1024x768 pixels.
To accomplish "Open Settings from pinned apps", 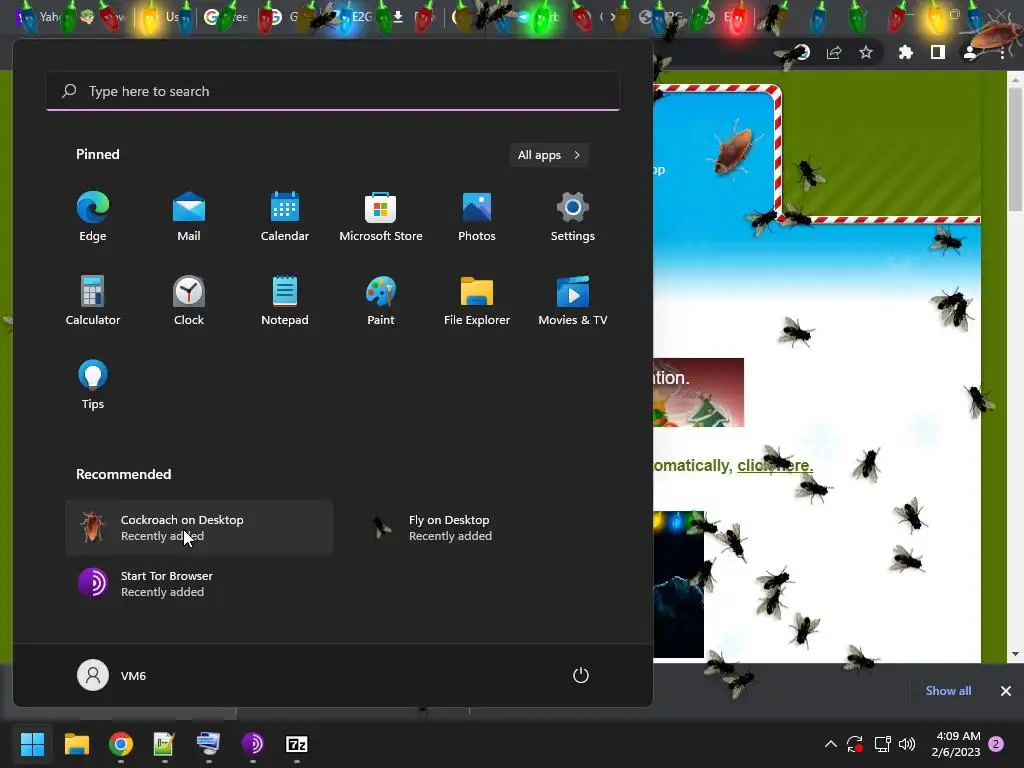I will point(573,217).
